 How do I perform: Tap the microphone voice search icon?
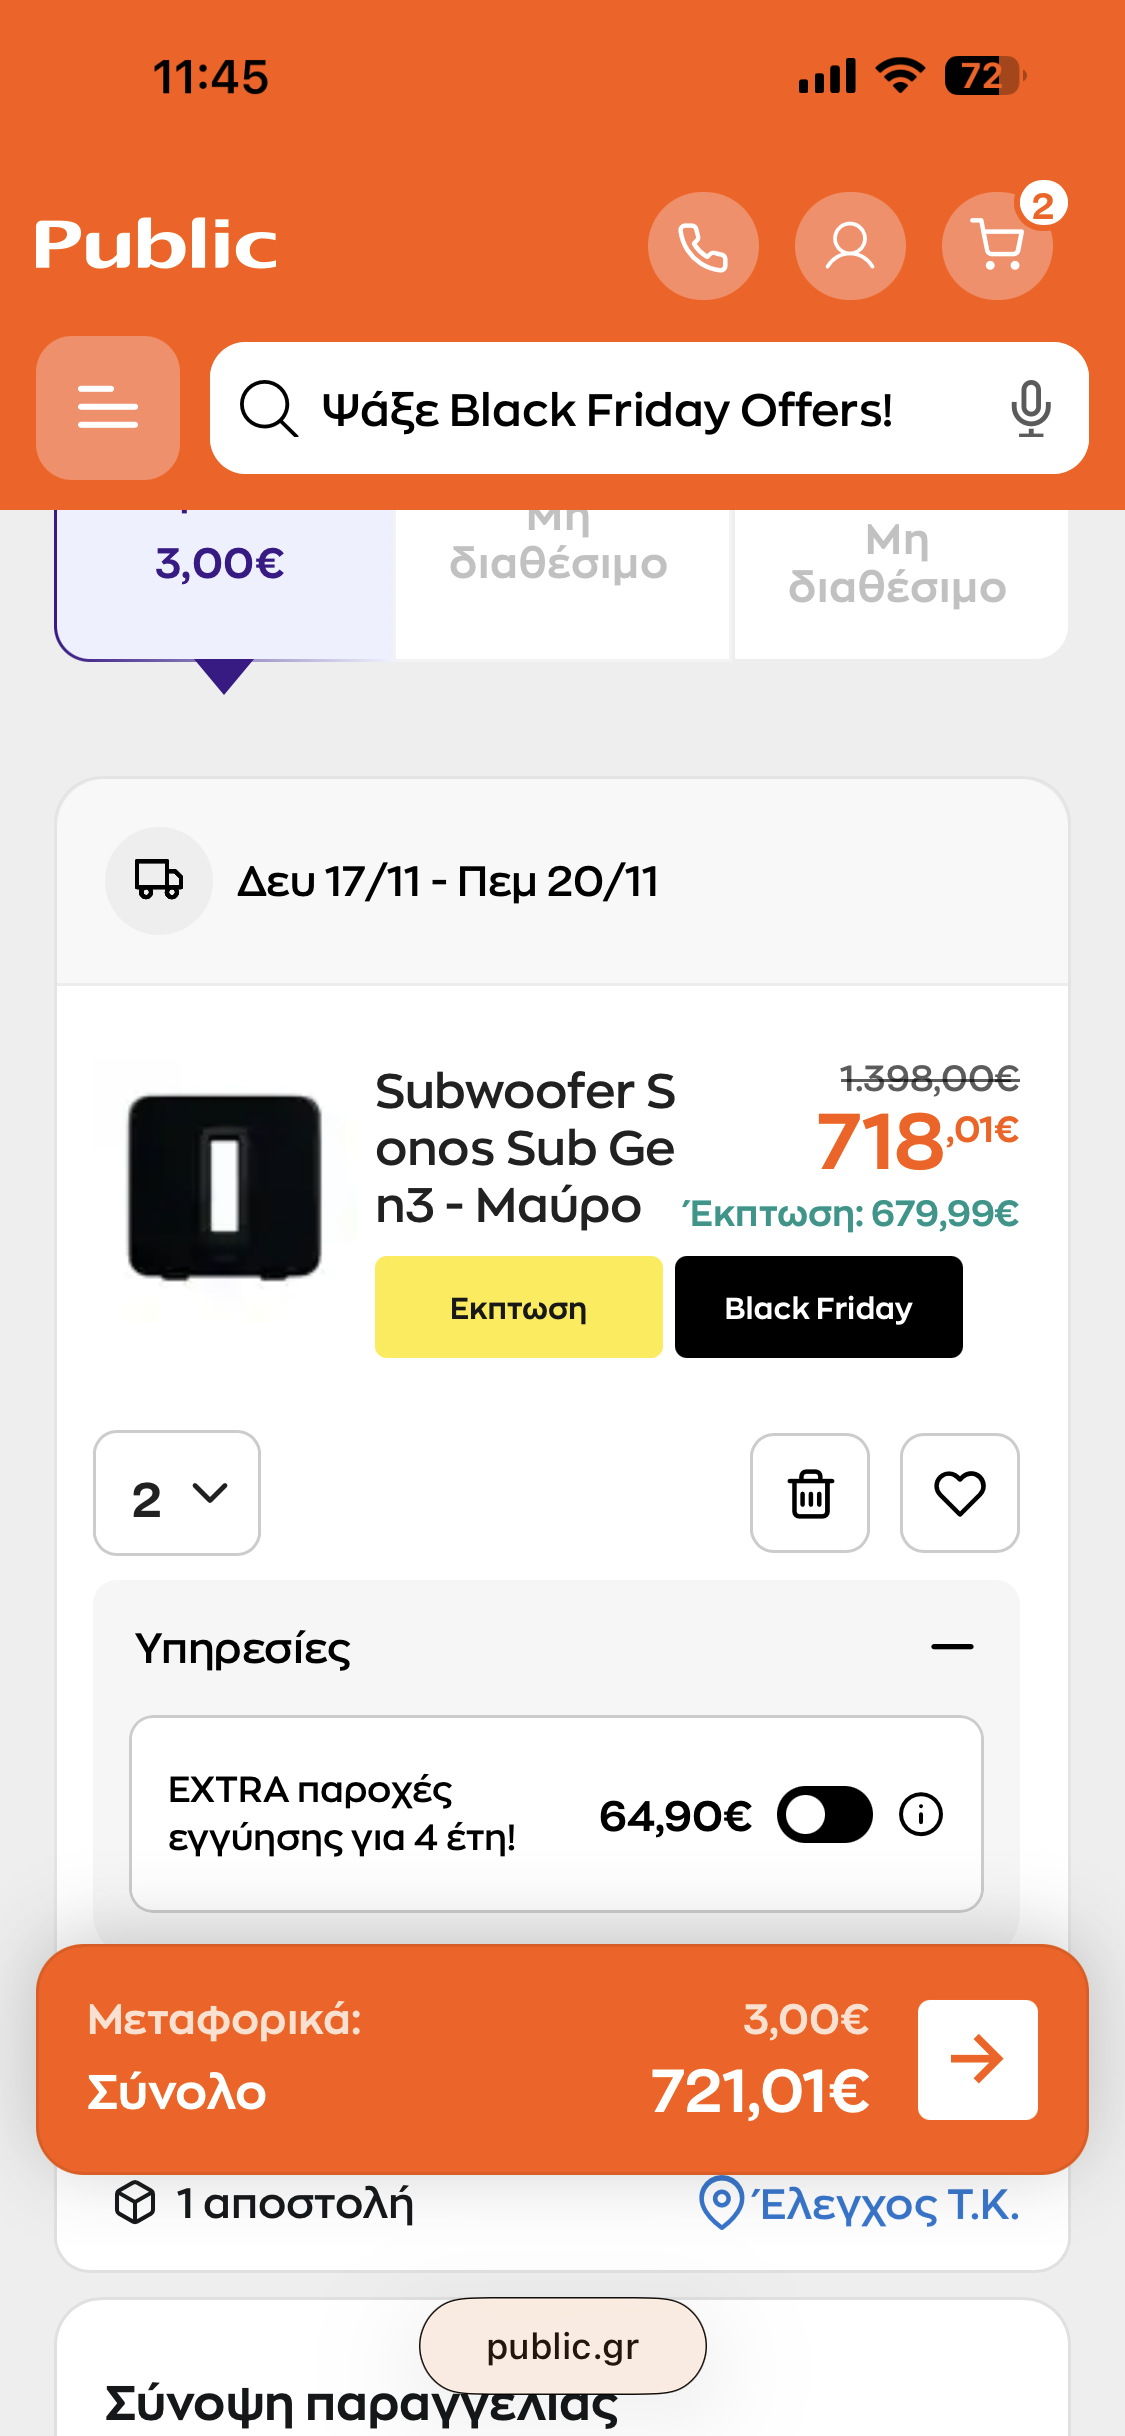[x=1030, y=408]
